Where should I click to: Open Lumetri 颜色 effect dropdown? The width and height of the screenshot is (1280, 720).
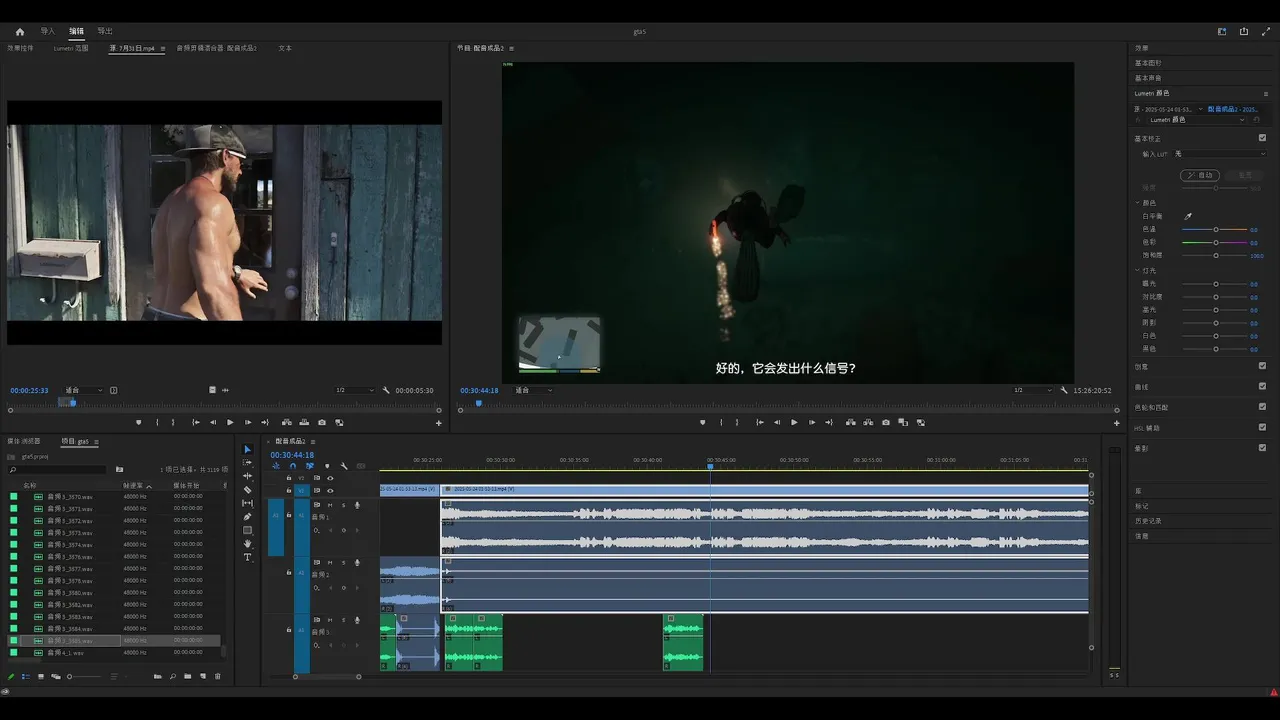[x=1196, y=119]
